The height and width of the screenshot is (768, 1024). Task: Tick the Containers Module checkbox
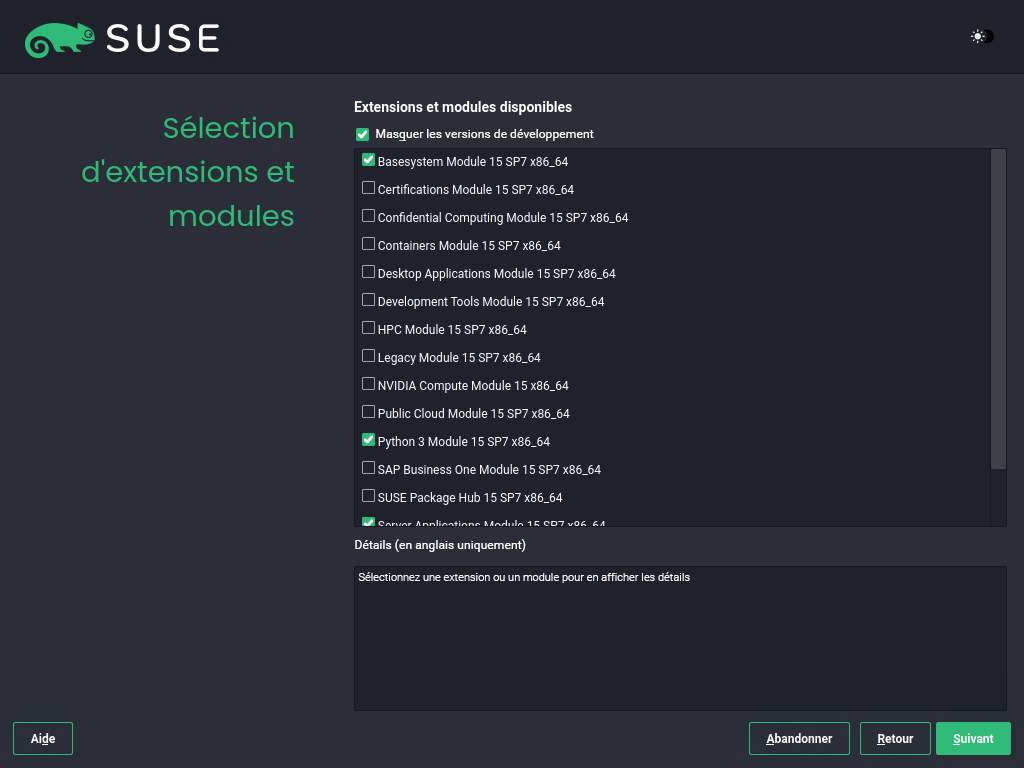[368, 244]
